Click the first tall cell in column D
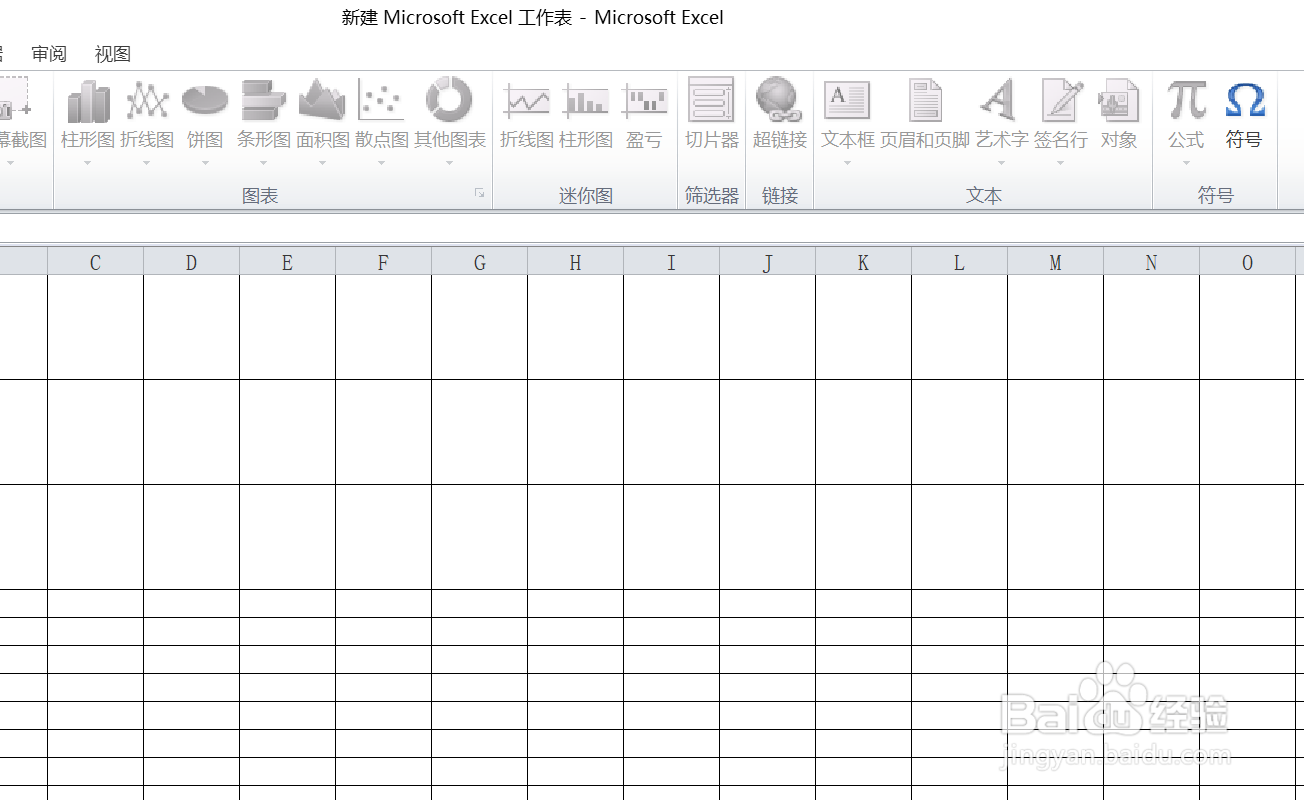 coord(192,327)
